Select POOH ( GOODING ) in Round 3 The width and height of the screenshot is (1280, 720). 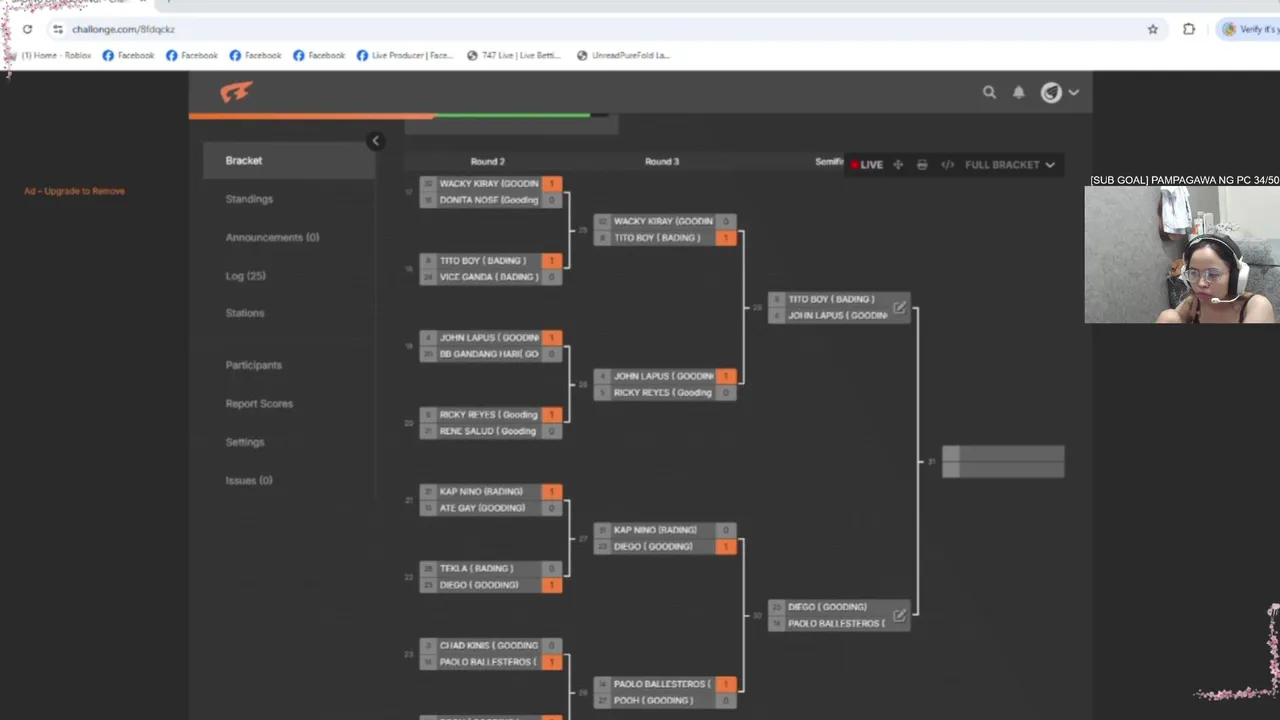(x=664, y=700)
